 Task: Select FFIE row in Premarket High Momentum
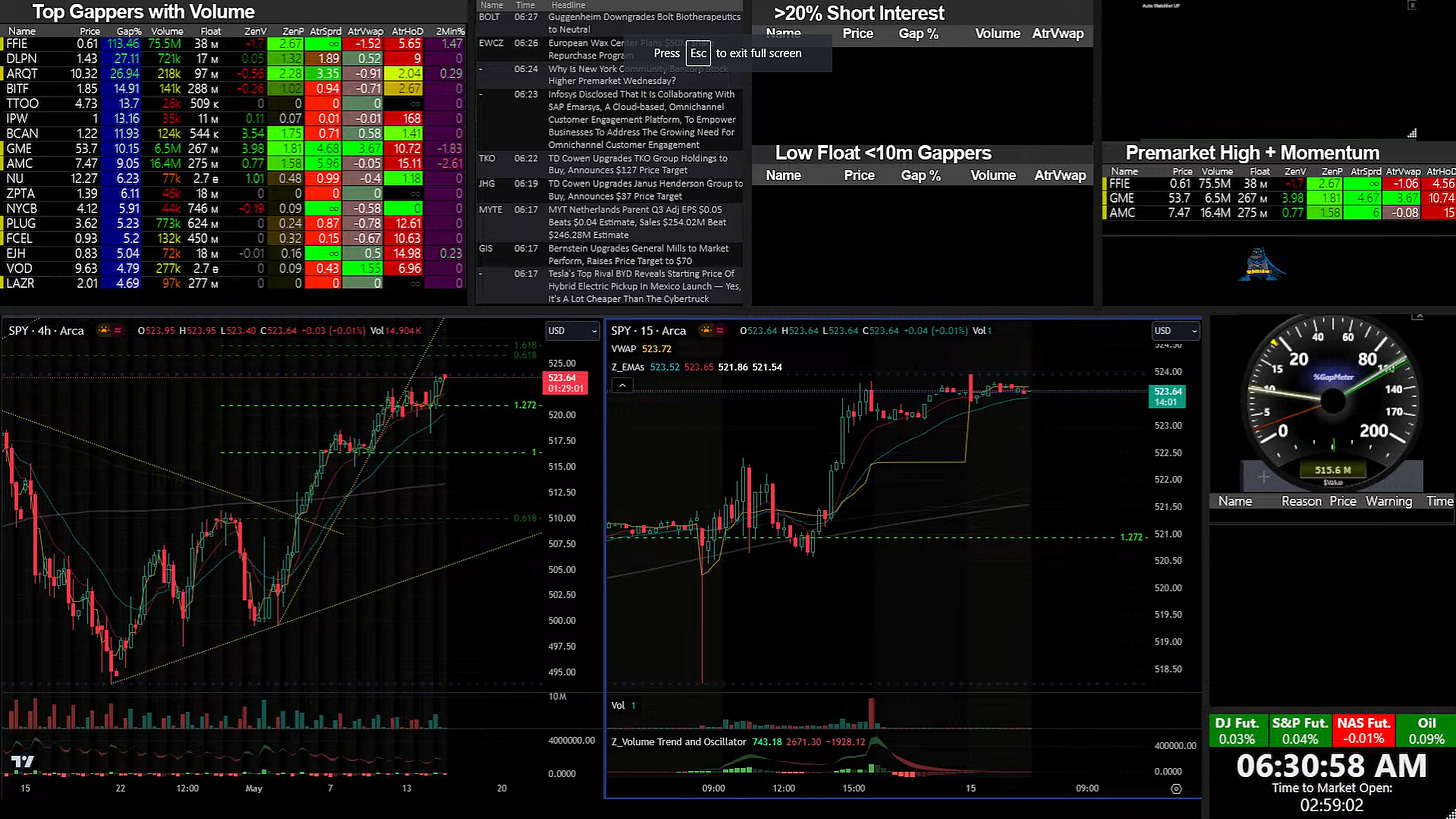pyautogui.click(x=1279, y=184)
